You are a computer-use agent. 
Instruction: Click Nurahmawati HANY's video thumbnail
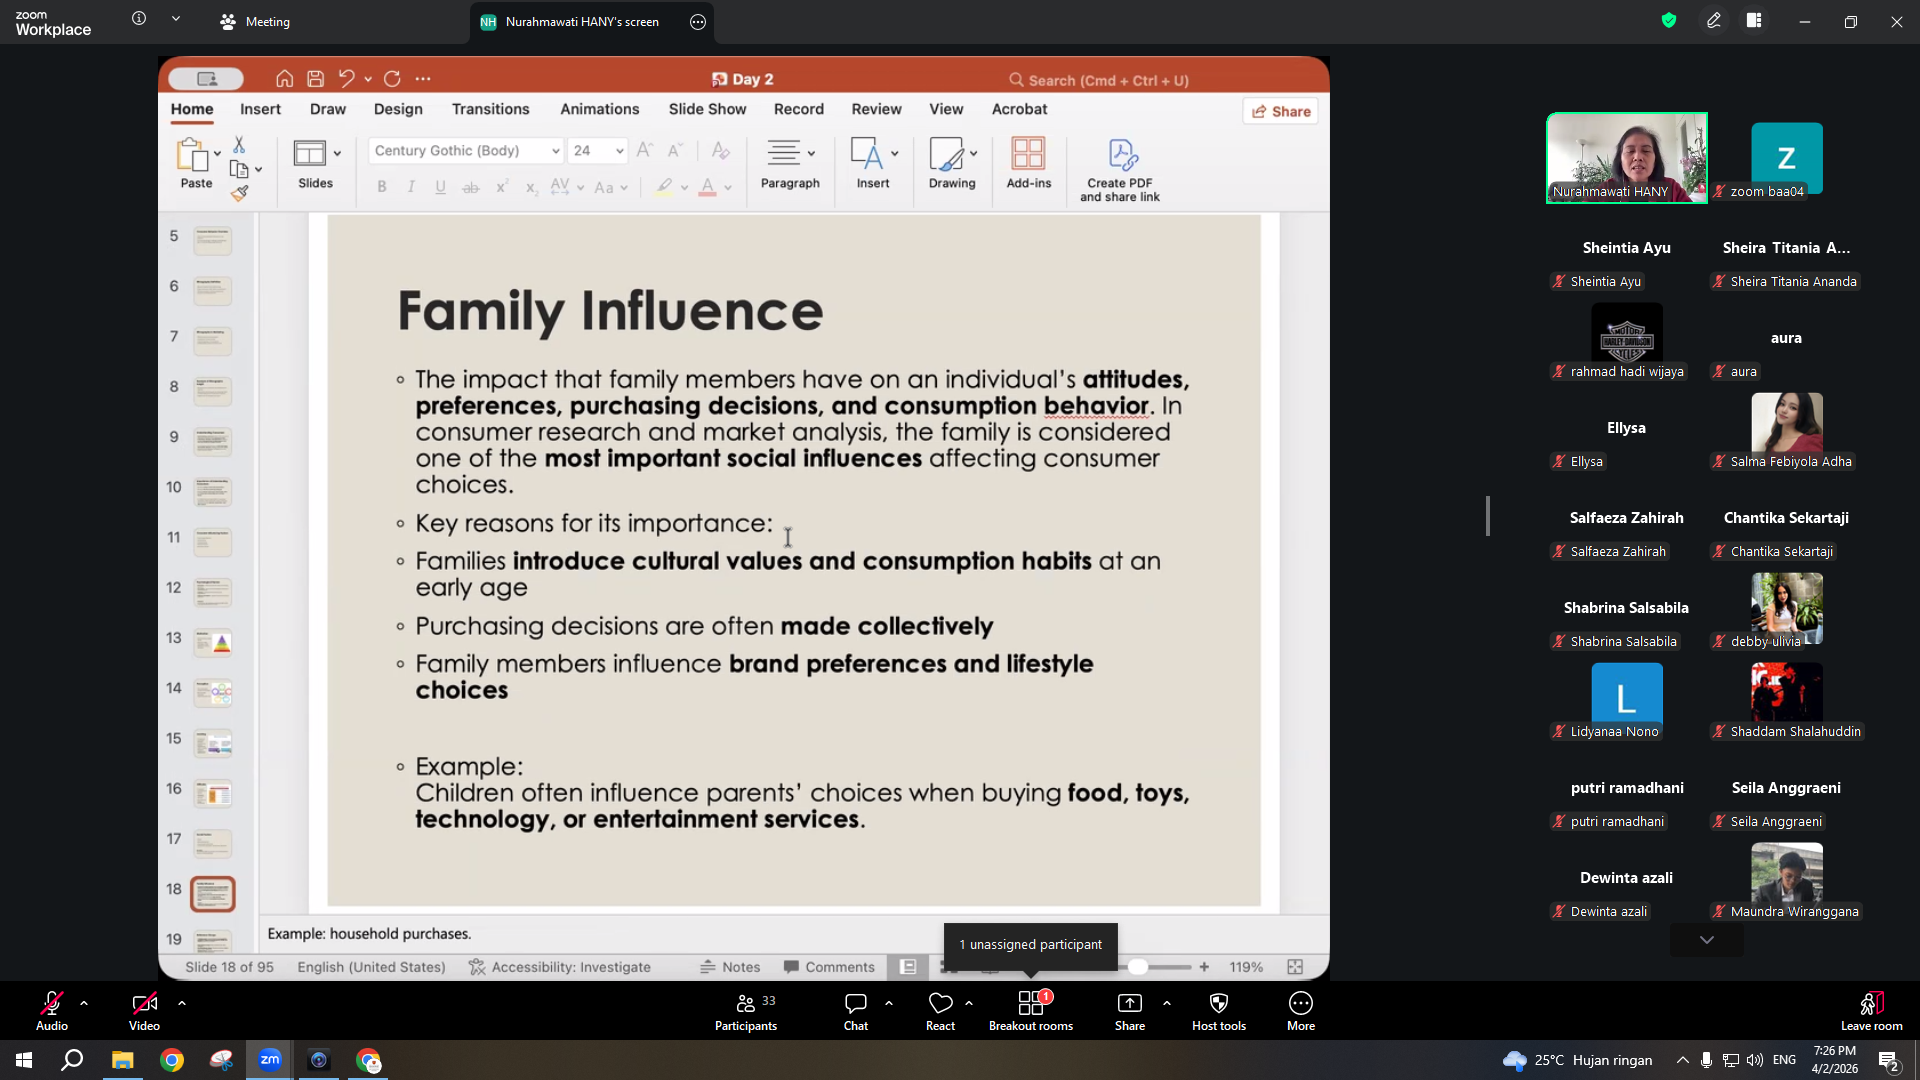click(1626, 158)
